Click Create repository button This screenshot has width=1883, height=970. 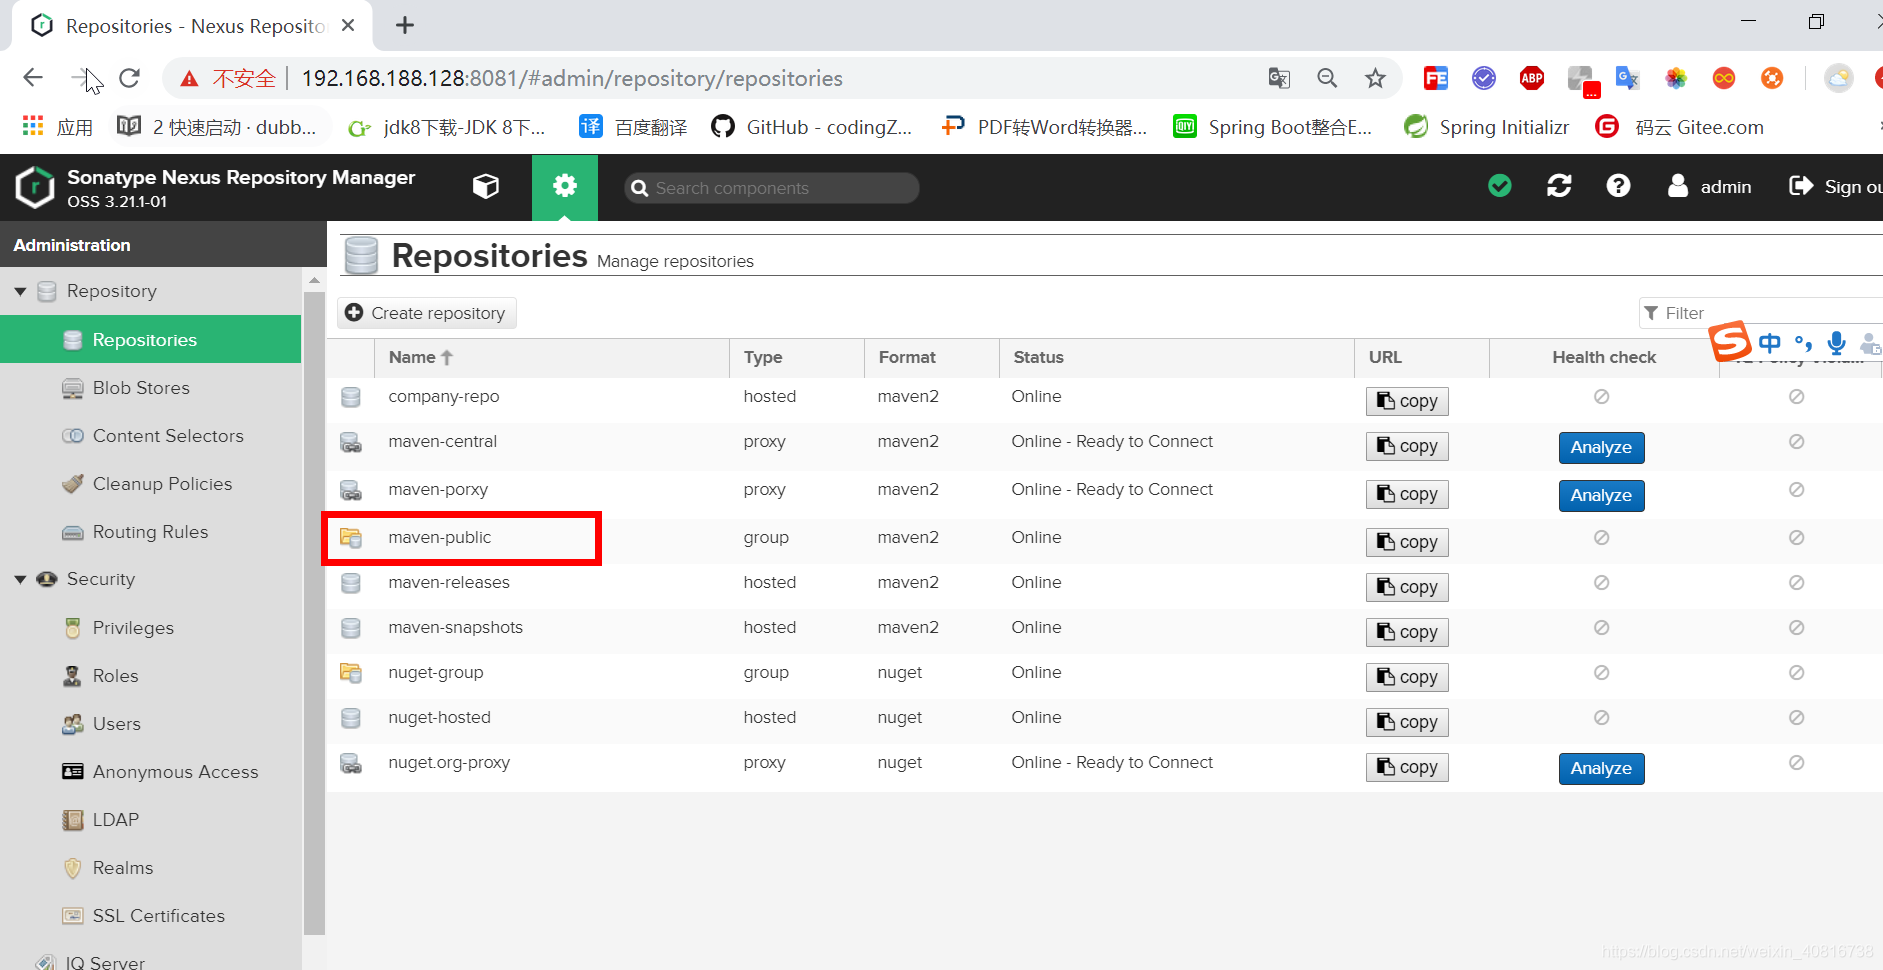(x=427, y=313)
